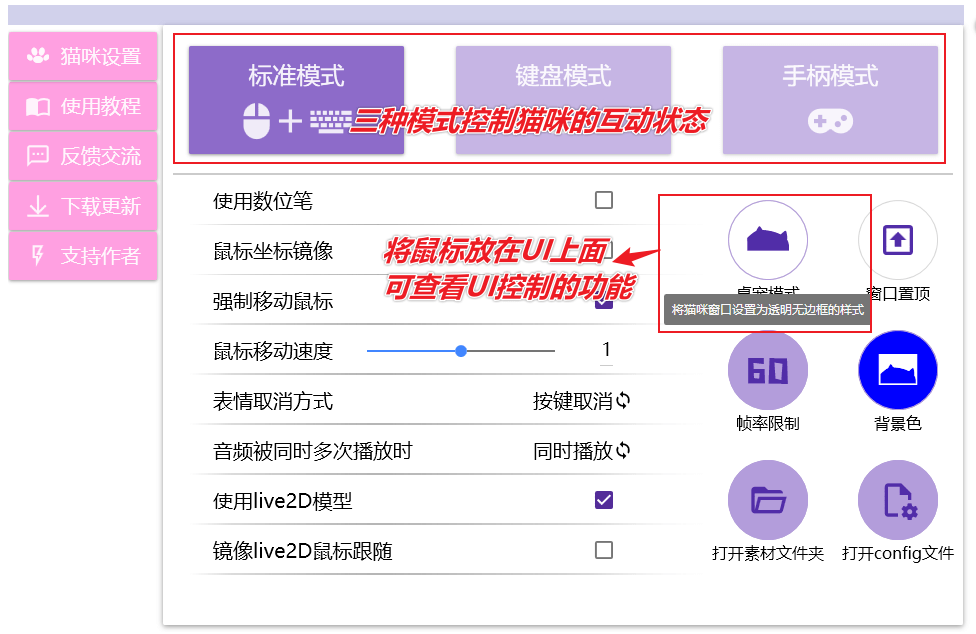Enable the 使用数位笔 checkbox

point(603,200)
